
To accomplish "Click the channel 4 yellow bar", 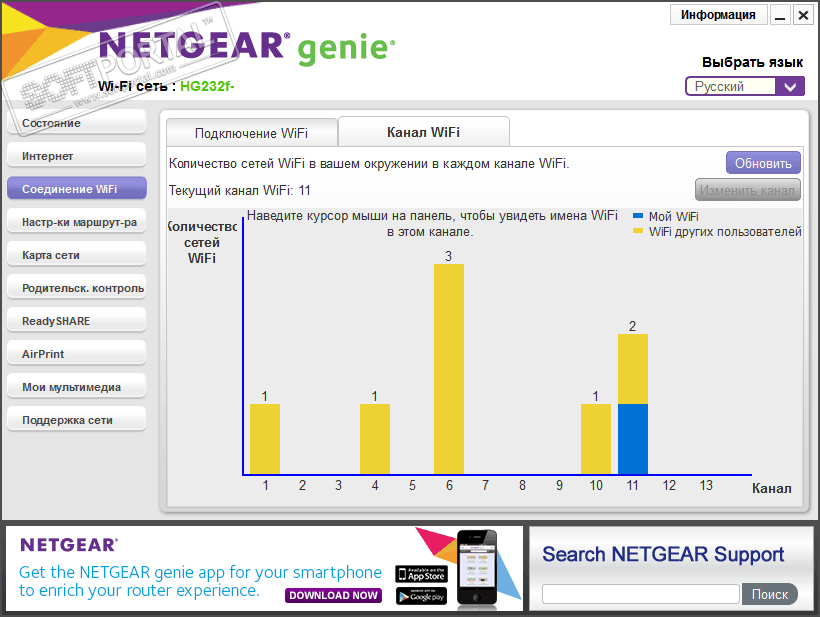I will pos(374,439).
